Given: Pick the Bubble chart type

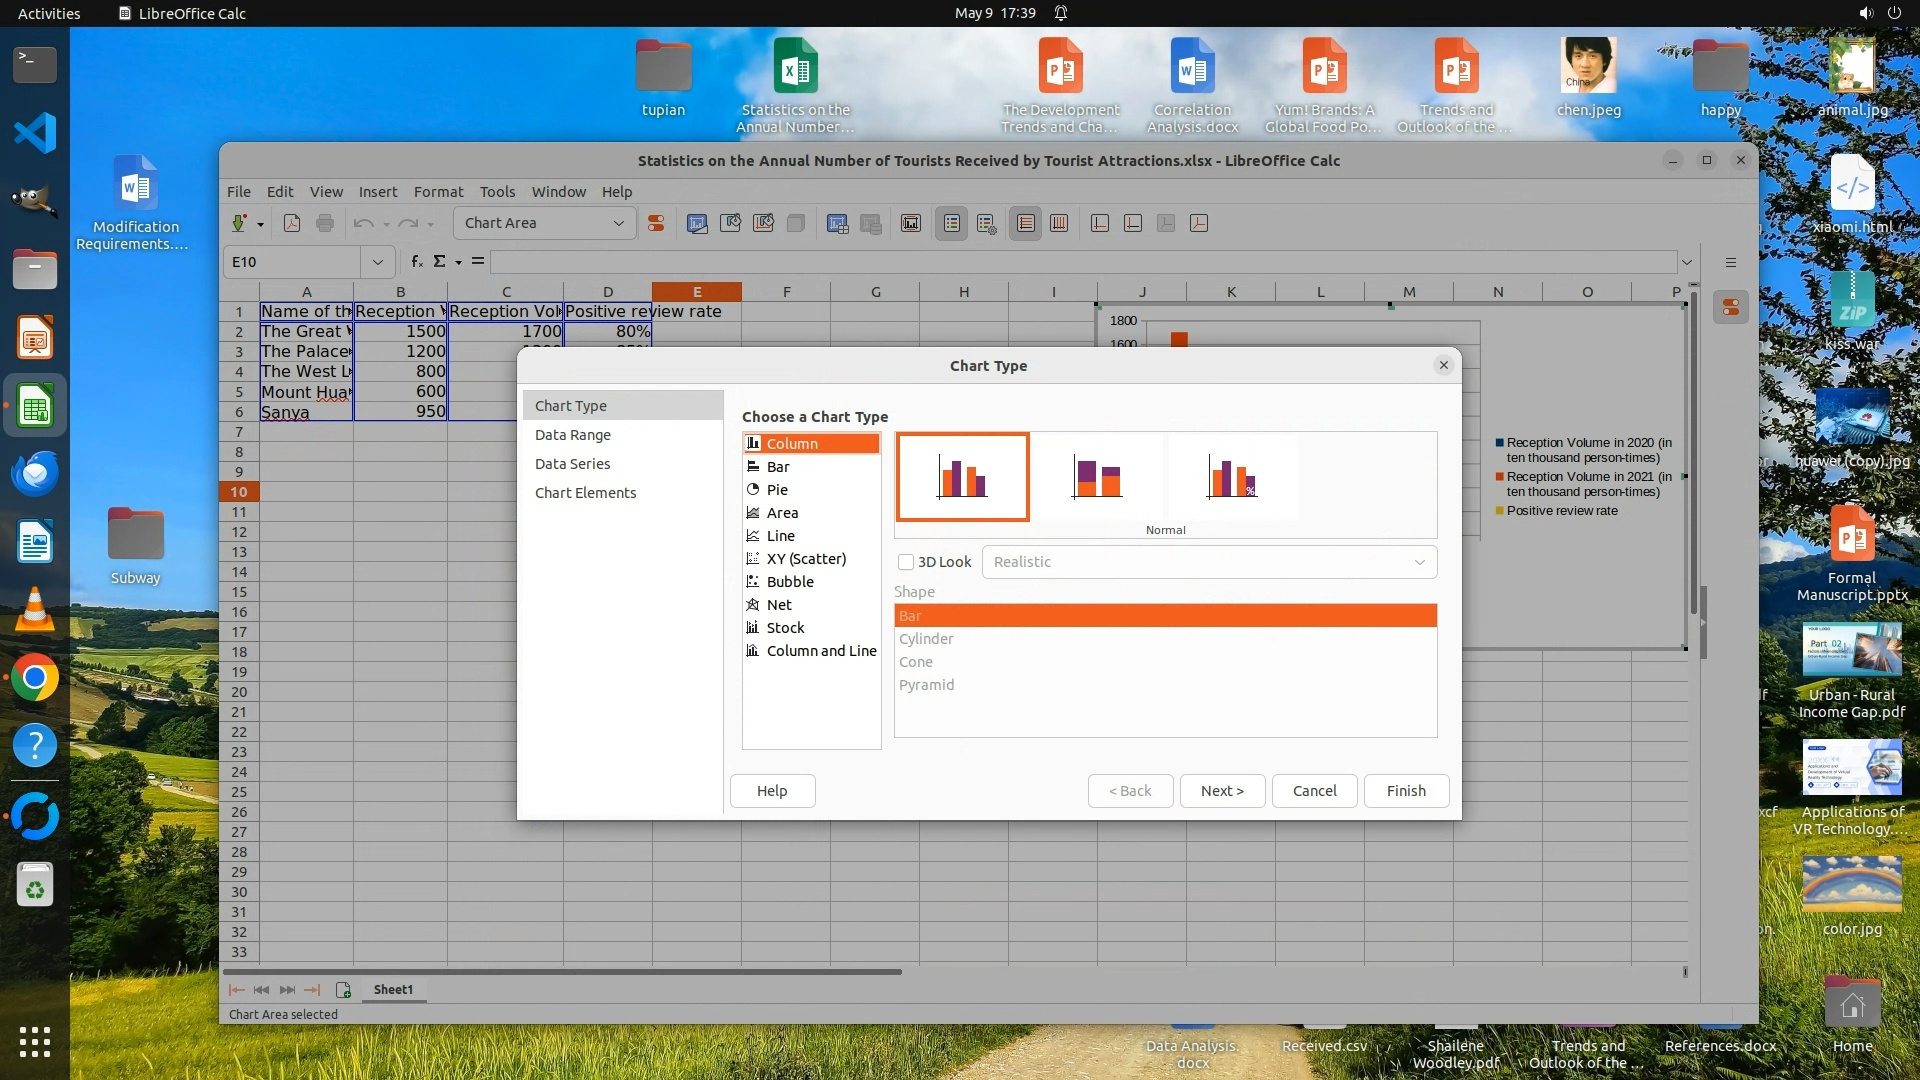Looking at the screenshot, I should coord(789,582).
